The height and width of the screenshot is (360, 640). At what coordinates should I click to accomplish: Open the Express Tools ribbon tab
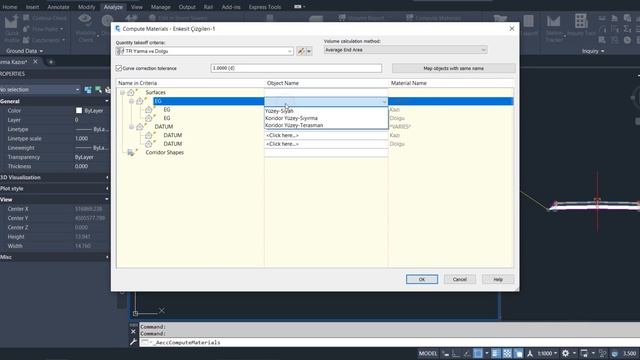click(265, 7)
